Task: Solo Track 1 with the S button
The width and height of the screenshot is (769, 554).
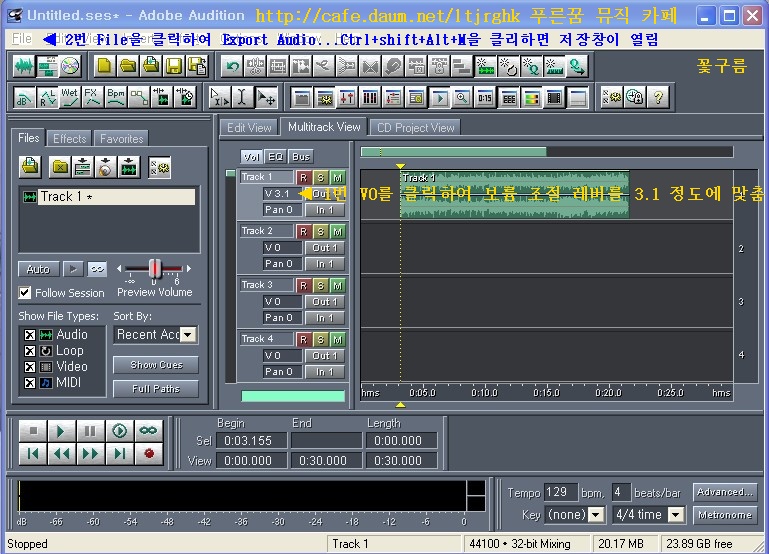Action: coord(320,177)
